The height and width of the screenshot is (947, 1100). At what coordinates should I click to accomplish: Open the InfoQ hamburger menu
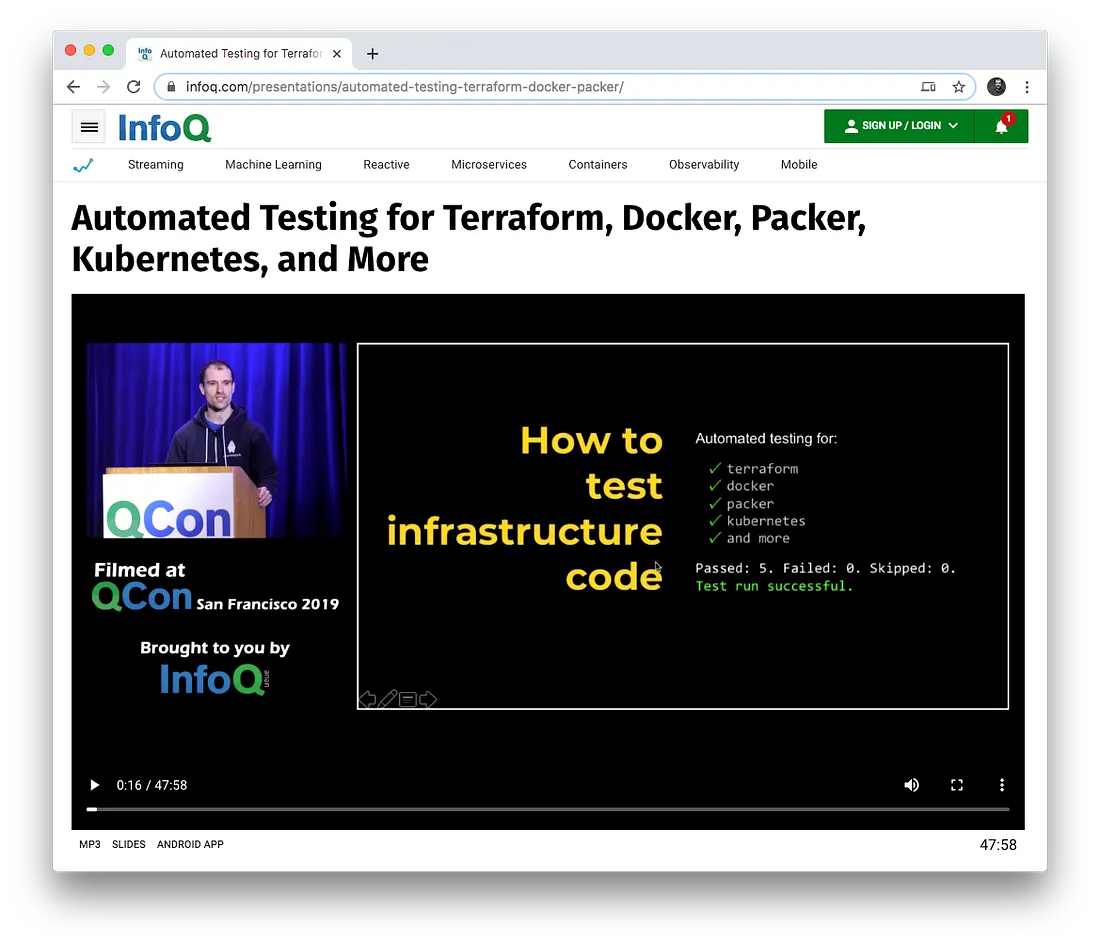(89, 127)
